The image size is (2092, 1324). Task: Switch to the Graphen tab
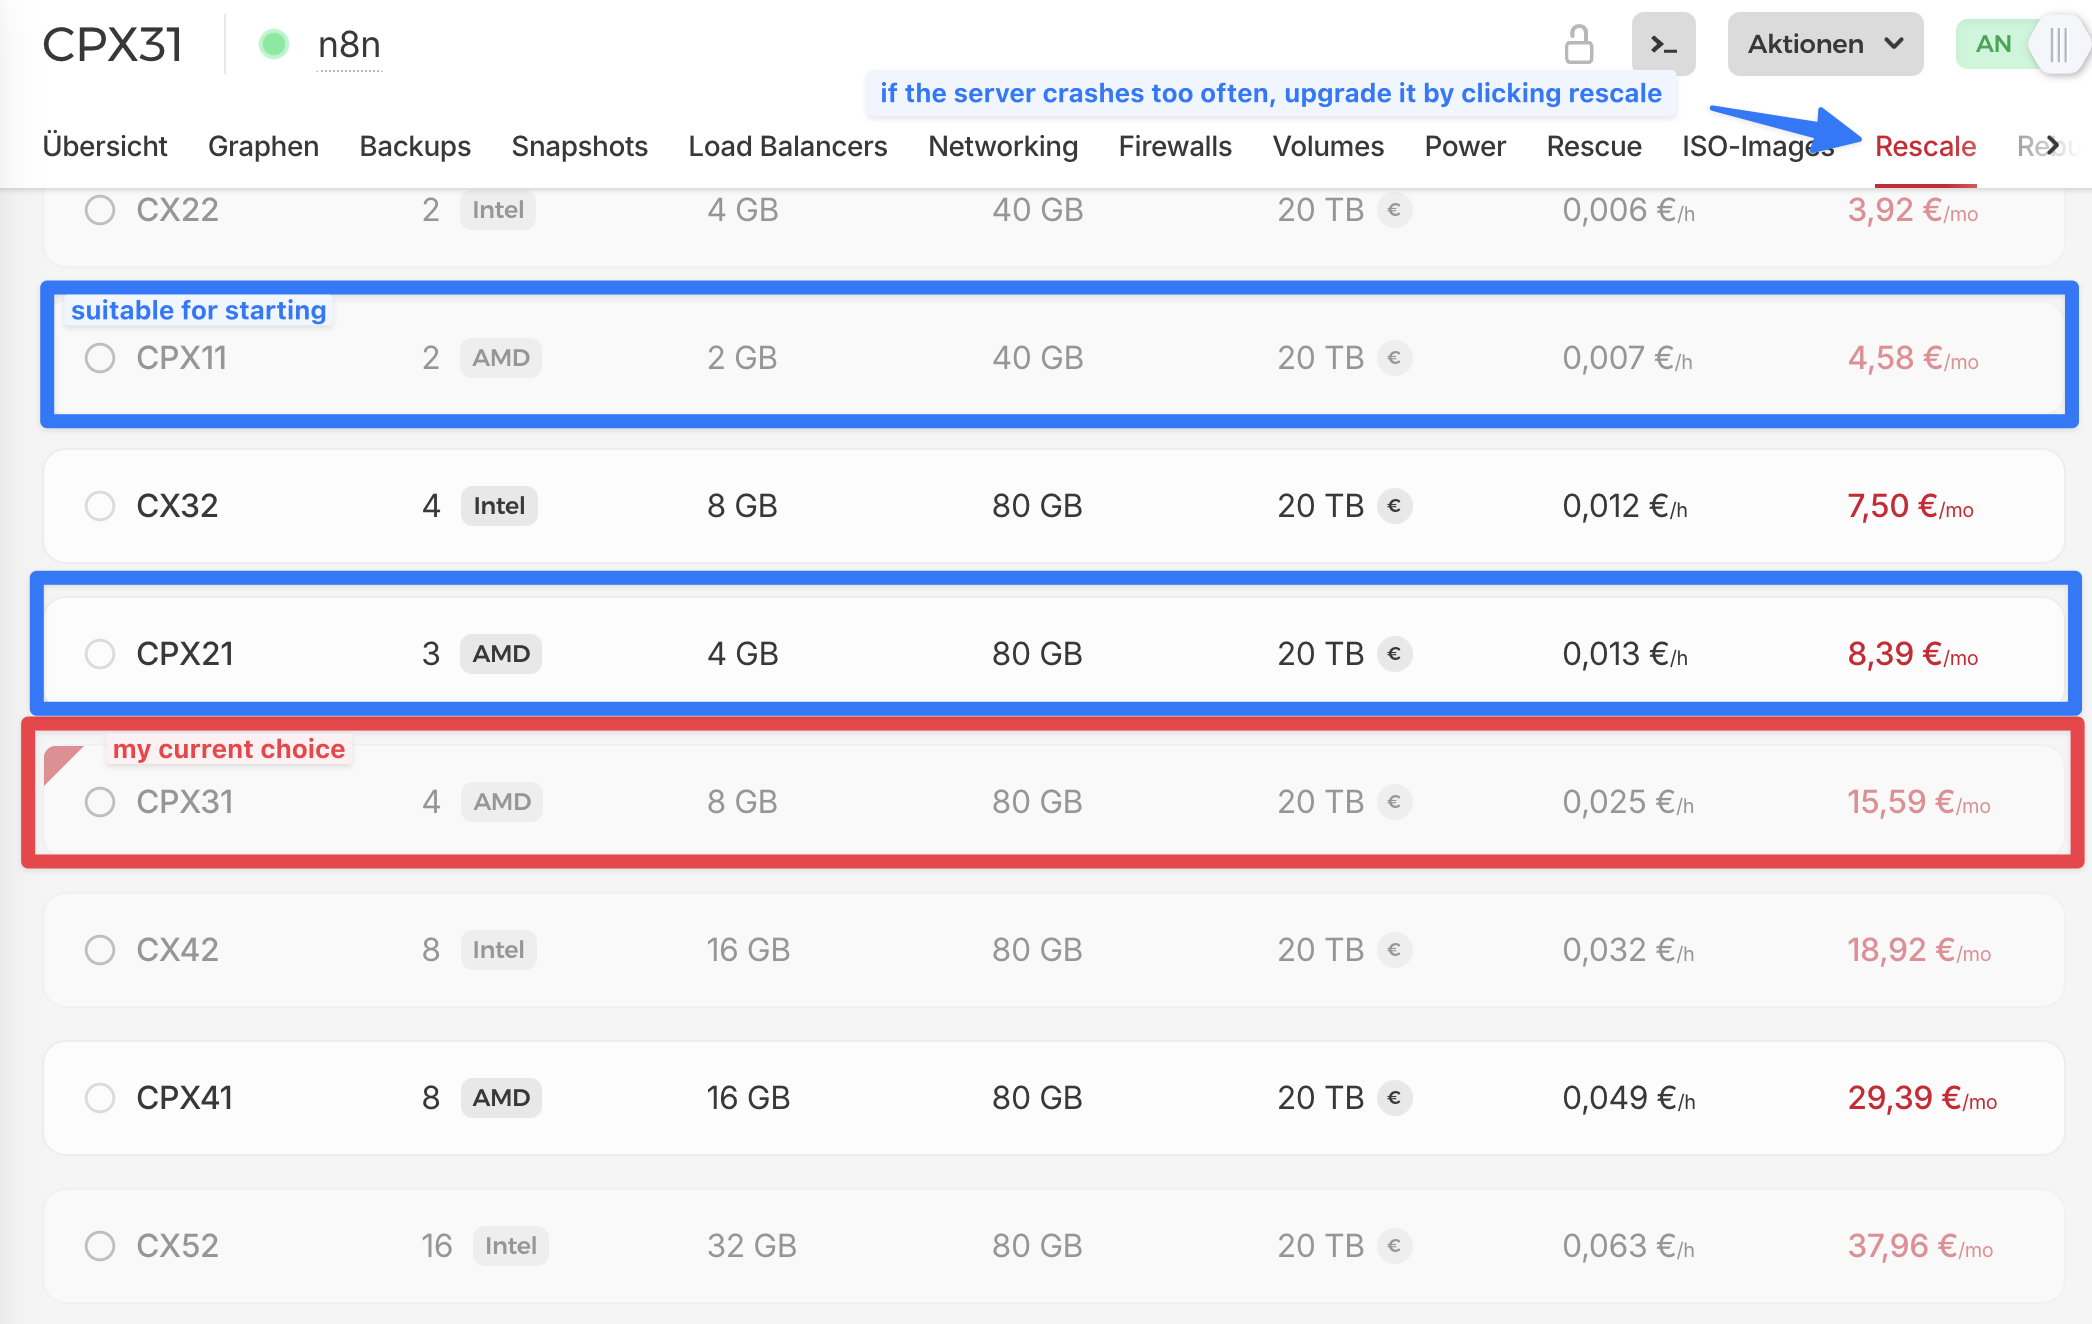click(x=263, y=147)
